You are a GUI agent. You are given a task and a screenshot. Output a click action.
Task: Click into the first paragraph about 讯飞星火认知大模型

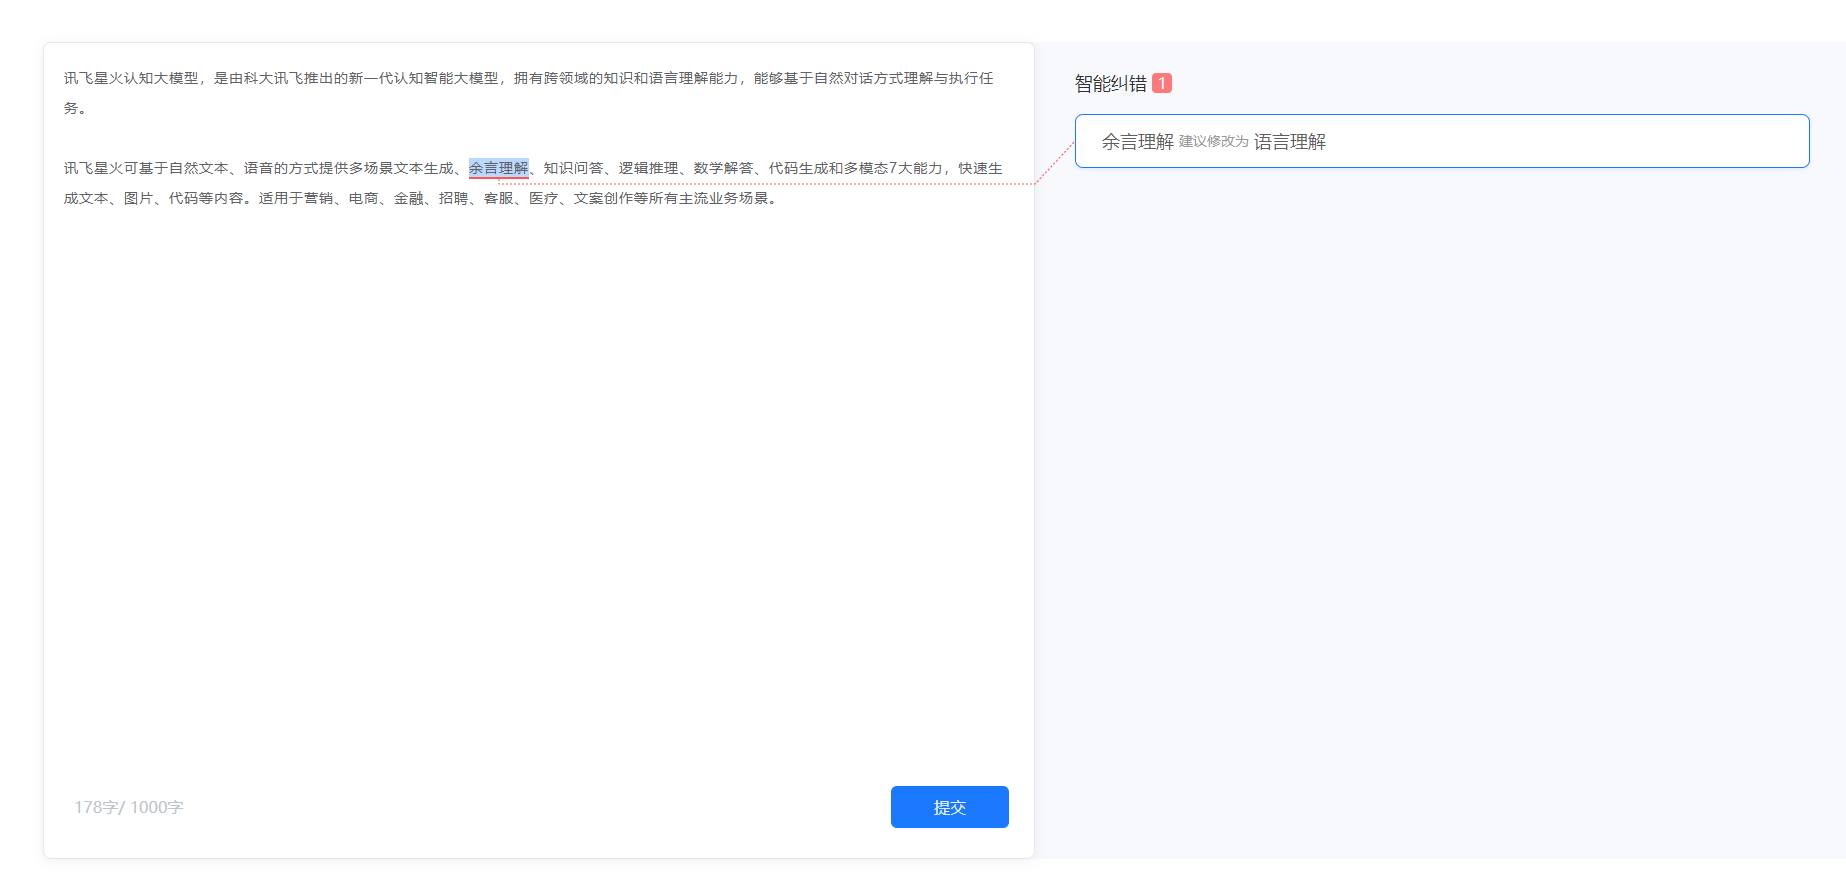(529, 92)
